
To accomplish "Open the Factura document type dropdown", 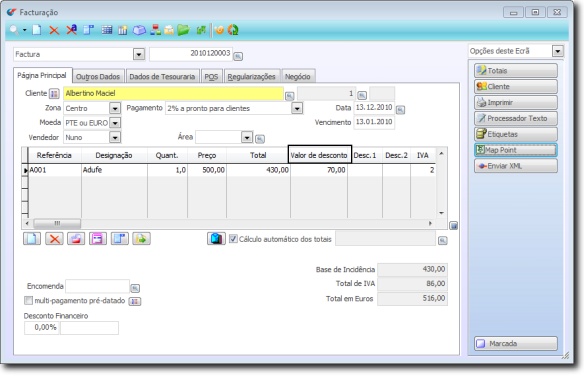I will pos(139,54).
